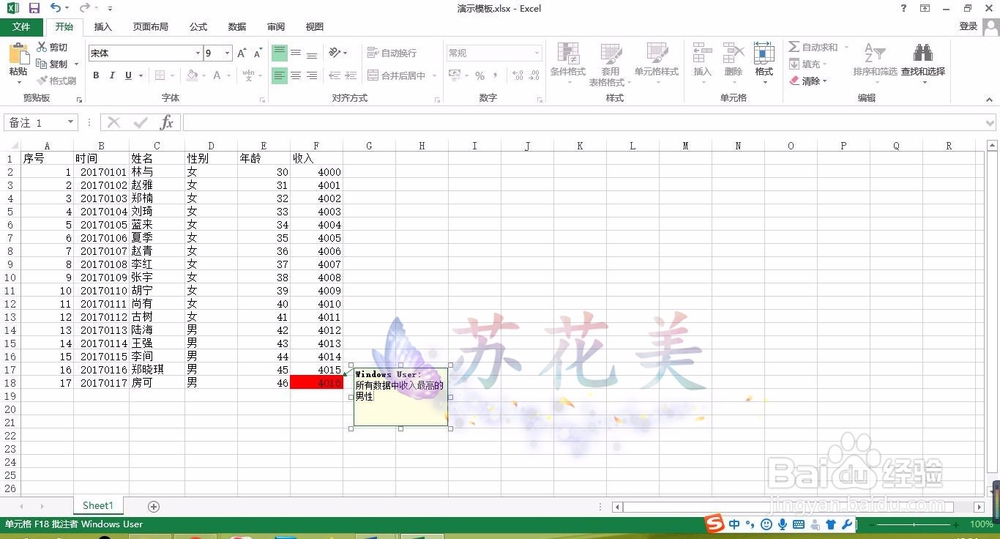
Task: Apply comma style number format
Action: [x=496, y=75]
